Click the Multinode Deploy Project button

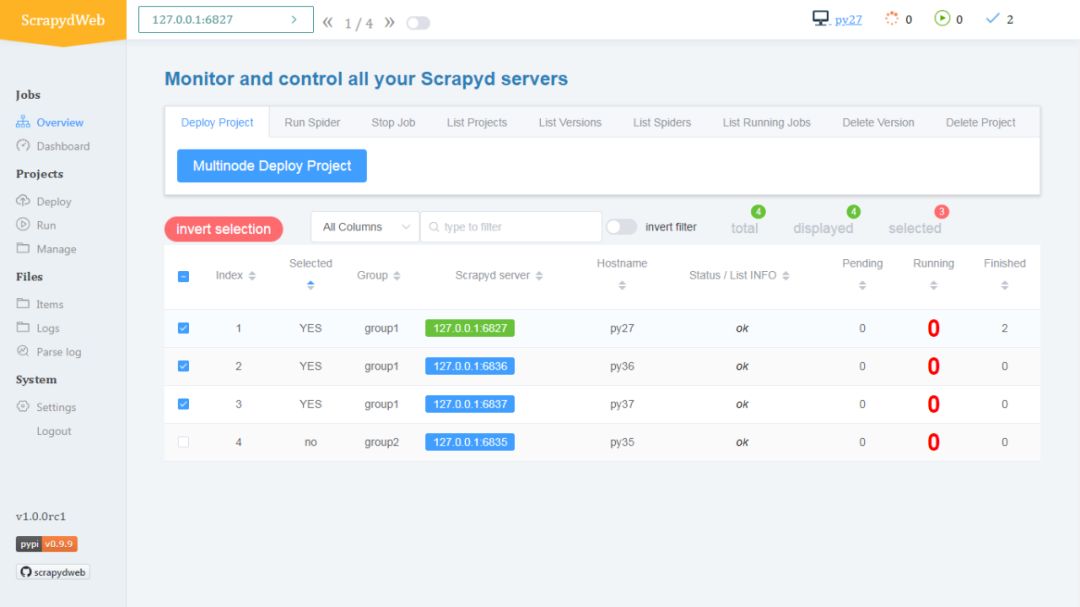click(271, 165)
